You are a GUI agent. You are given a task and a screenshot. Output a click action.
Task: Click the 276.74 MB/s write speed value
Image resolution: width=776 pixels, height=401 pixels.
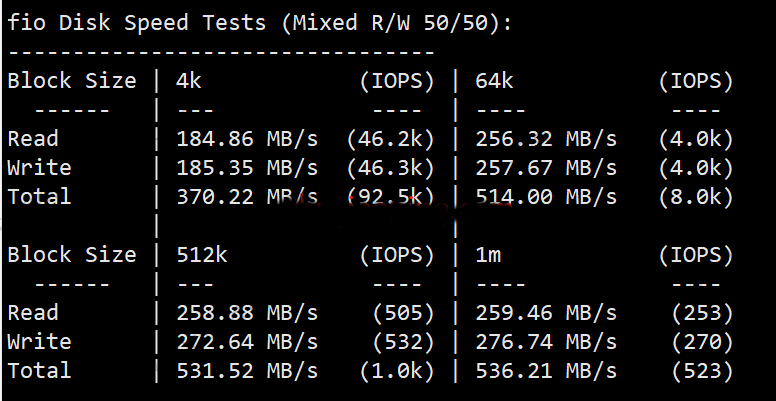click(546, 342)
